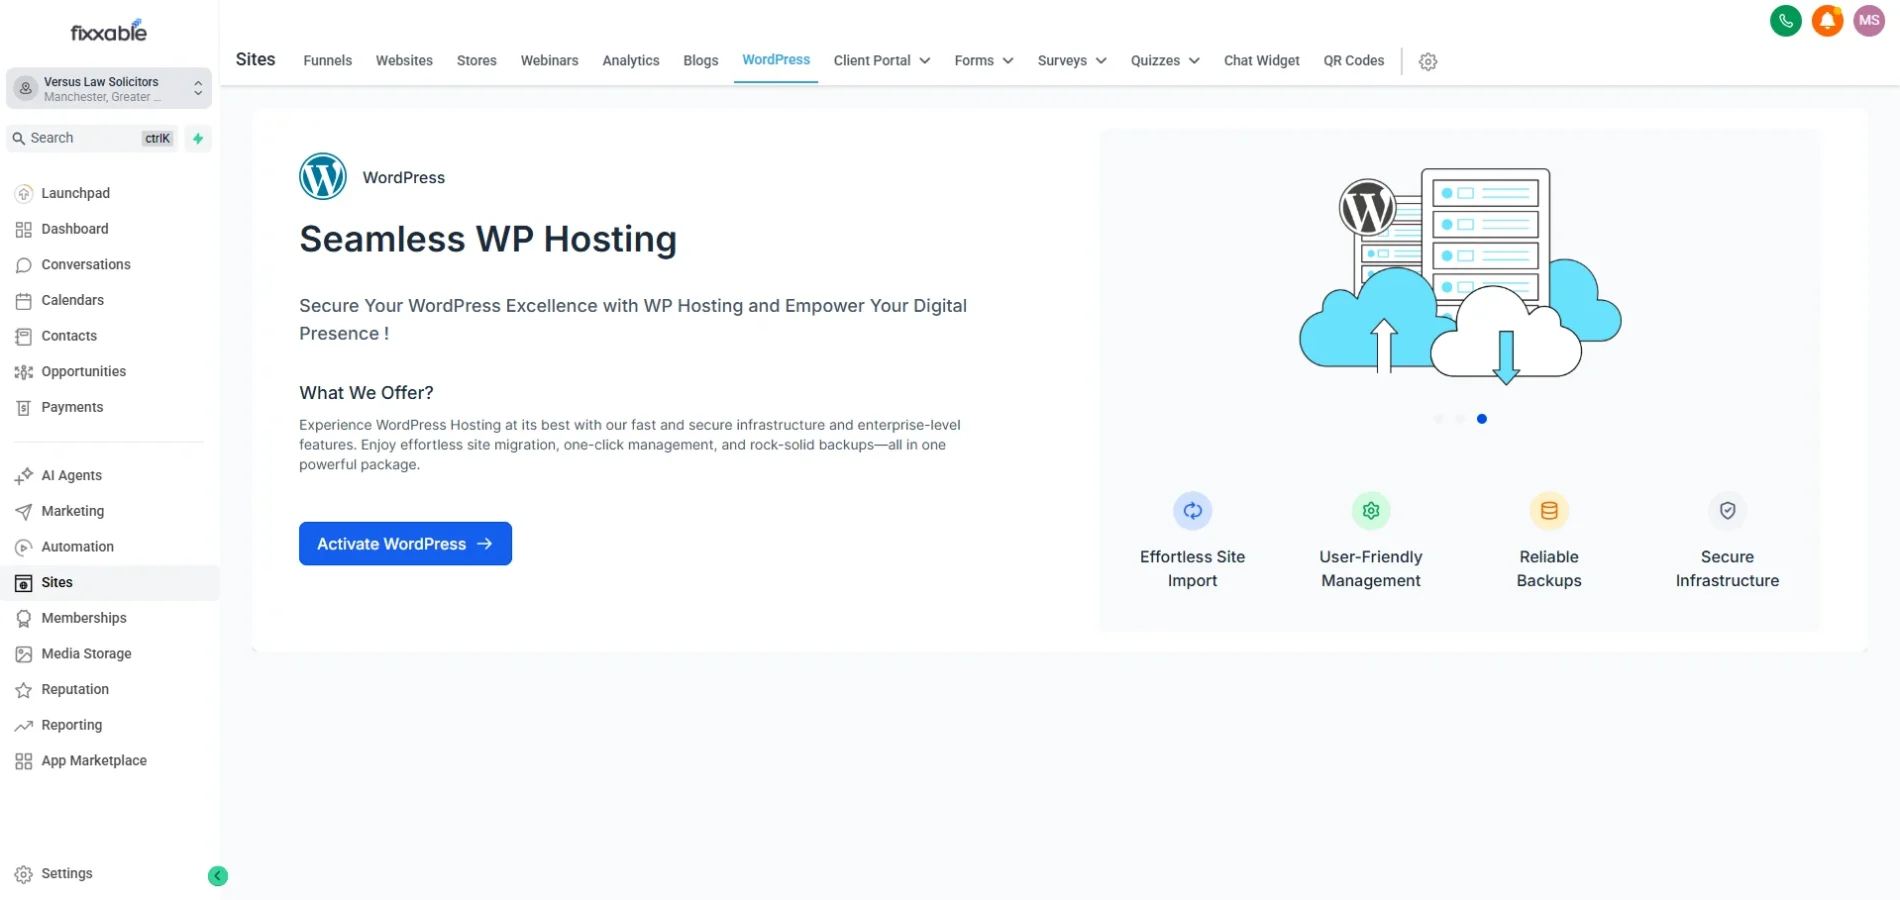Open the QR Codes section

1353,61
